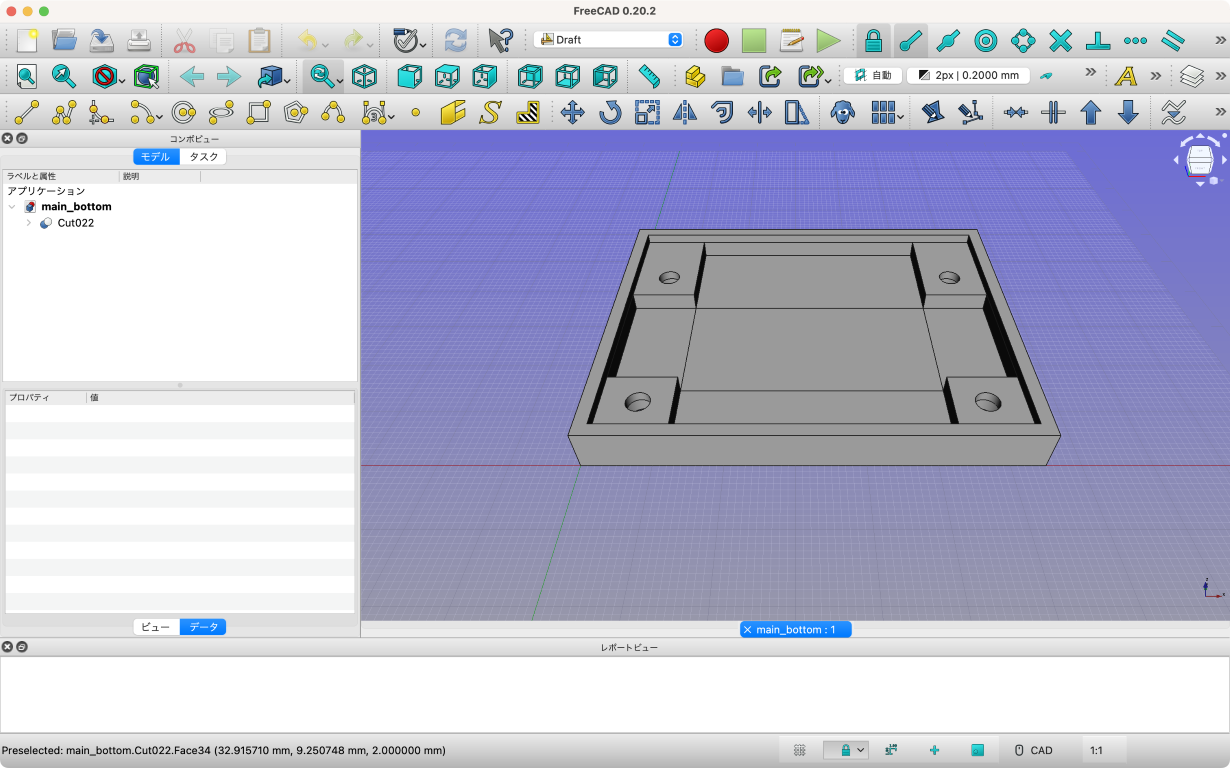Click the CAD navigation style button
The width and height of the screenshot is (1230, 768).
pyautogui.click(x=1033, y=750)
